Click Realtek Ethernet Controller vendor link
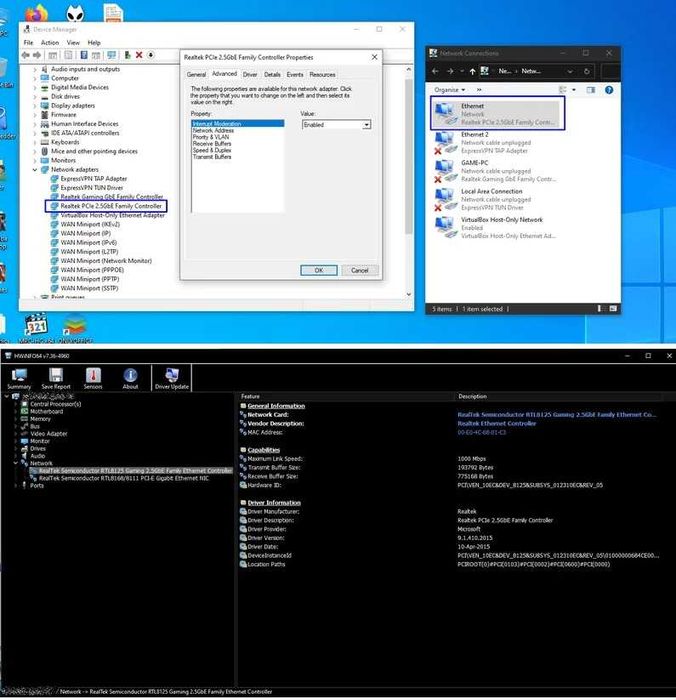The height and width of the screenshot is (700, 676). point(497,424)
